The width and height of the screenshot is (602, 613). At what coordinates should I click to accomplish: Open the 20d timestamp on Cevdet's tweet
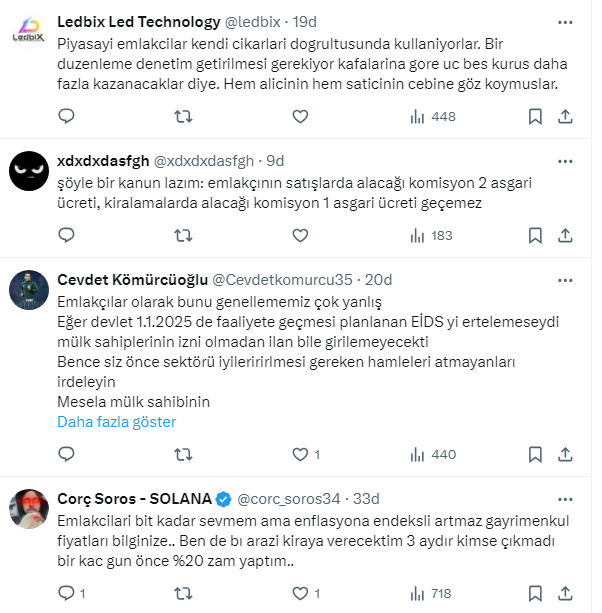point(379,279)
